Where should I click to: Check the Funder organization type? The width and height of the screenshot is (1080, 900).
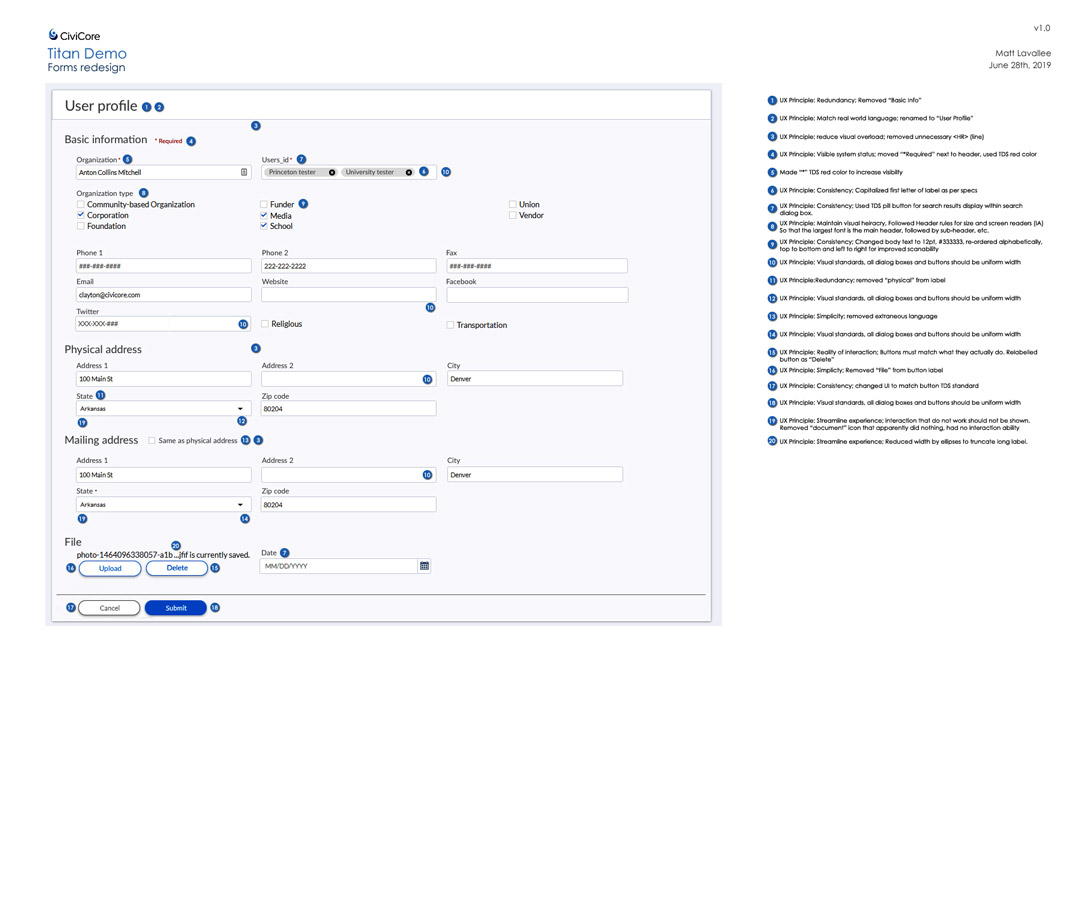point(264,204)
